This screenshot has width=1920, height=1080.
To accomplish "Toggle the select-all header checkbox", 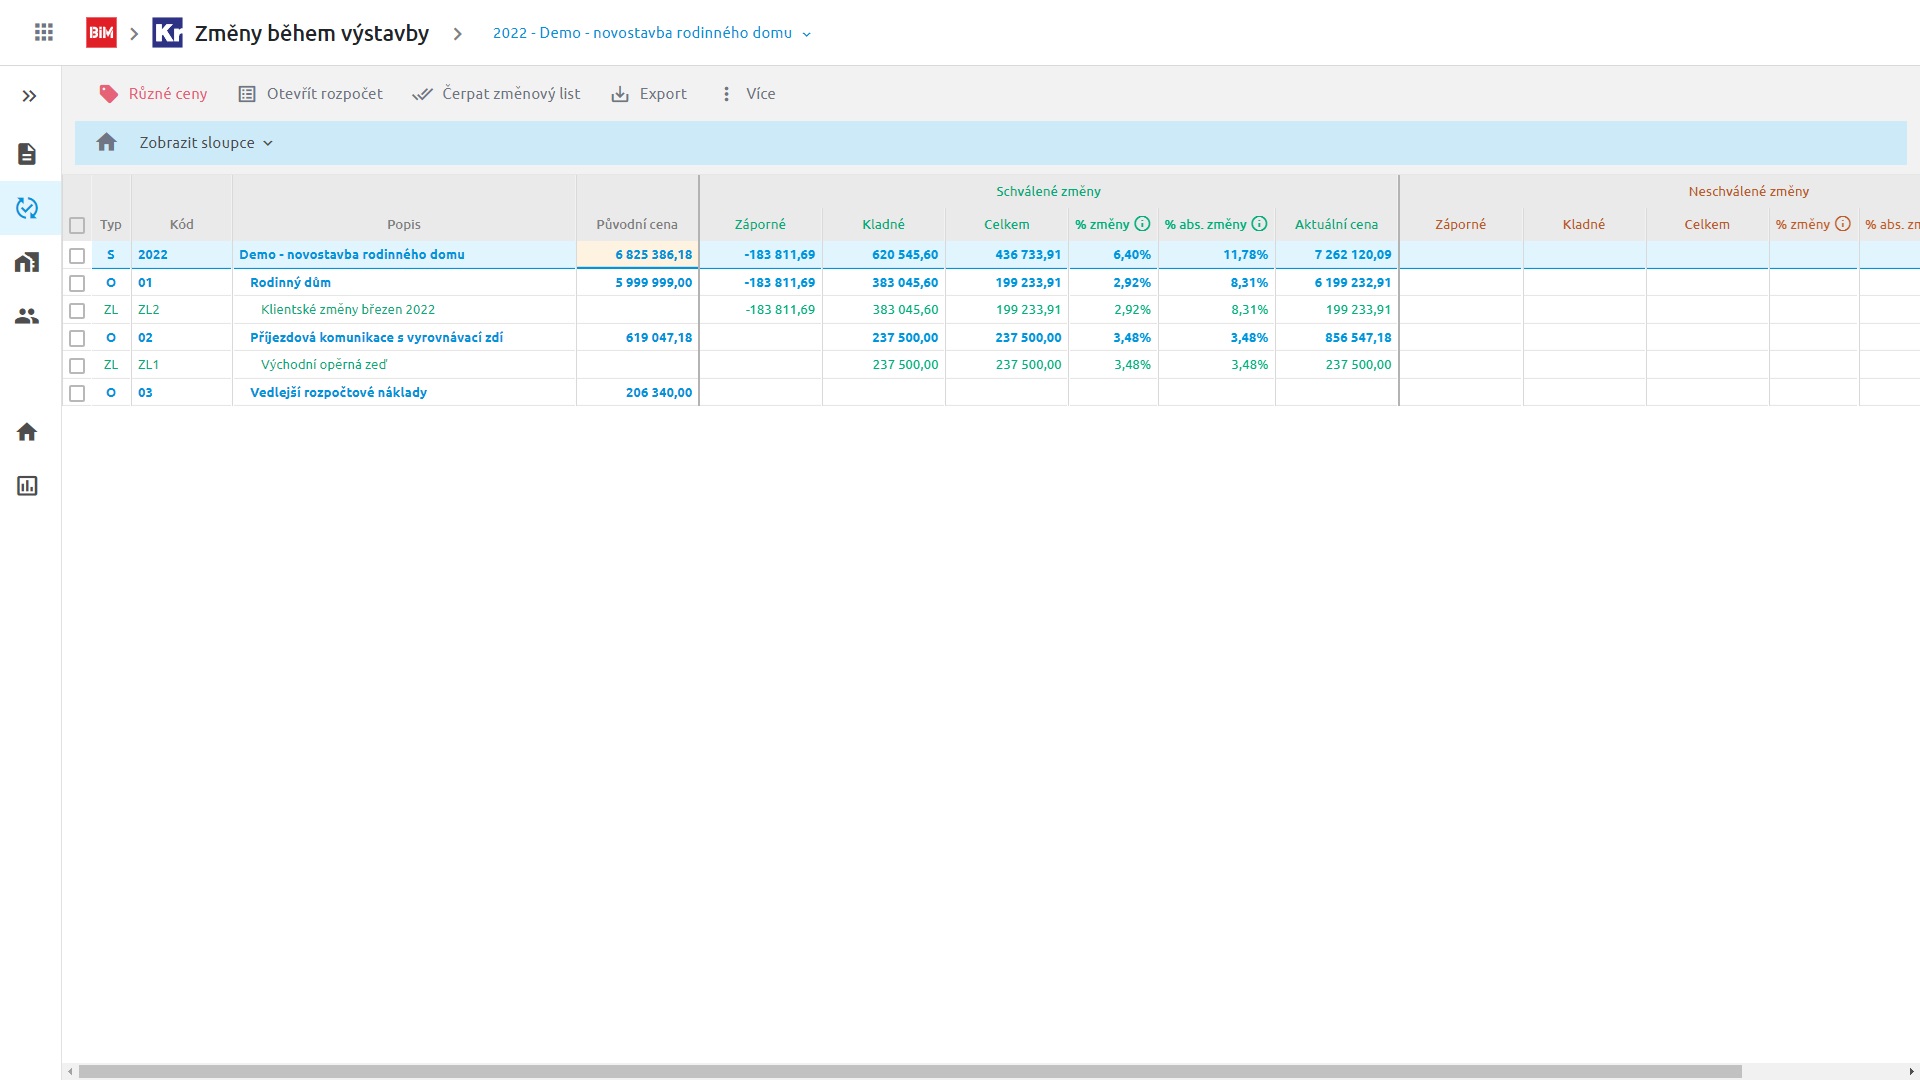I will coord(77,225).
